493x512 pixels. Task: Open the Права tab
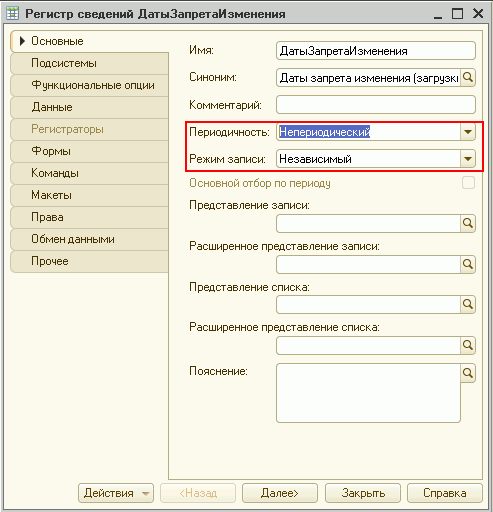tap(89, 217)
